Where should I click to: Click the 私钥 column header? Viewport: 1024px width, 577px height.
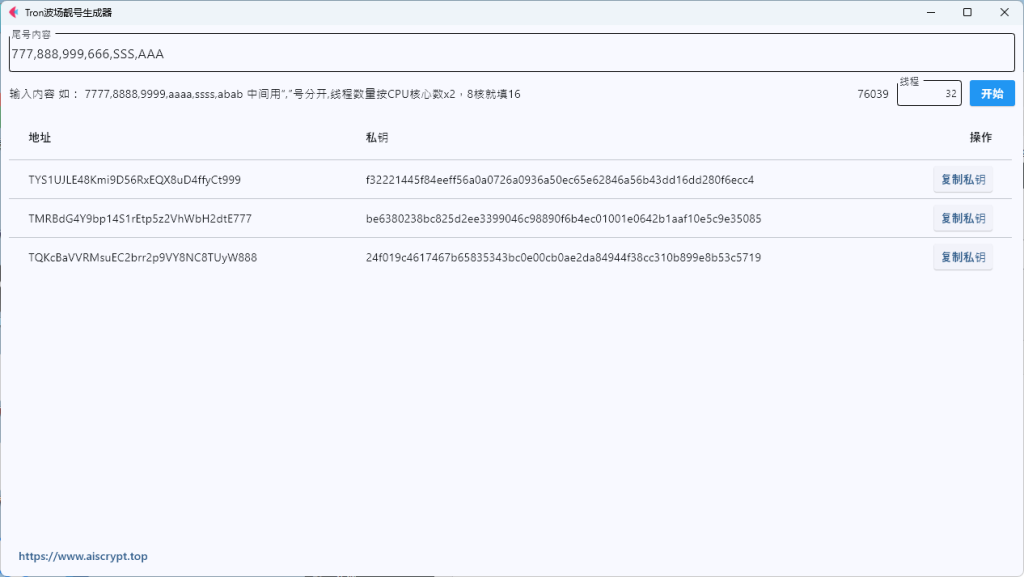[377, 137]
